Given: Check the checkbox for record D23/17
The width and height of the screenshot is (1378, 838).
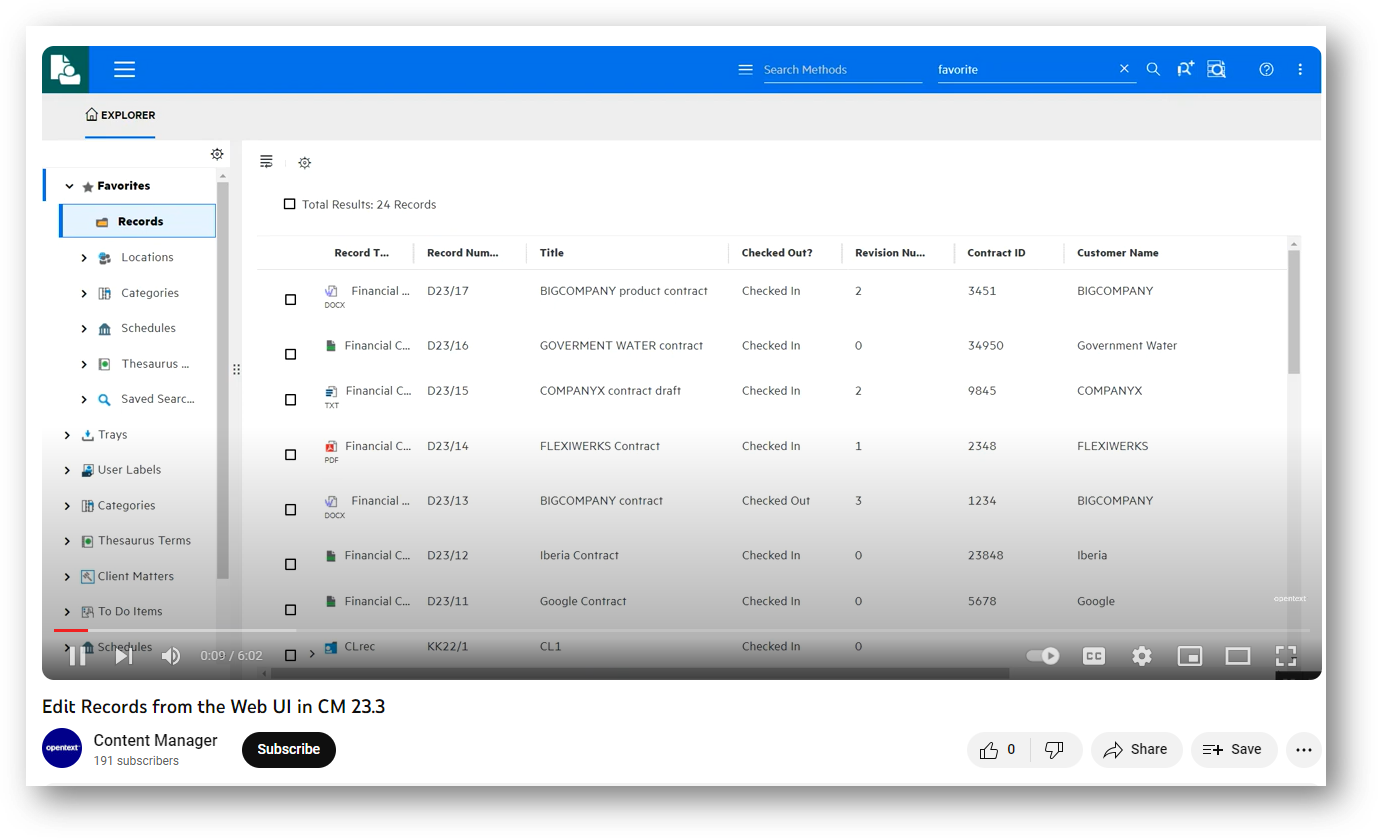Looking at the screenshot, I should (x=290, y=299).
